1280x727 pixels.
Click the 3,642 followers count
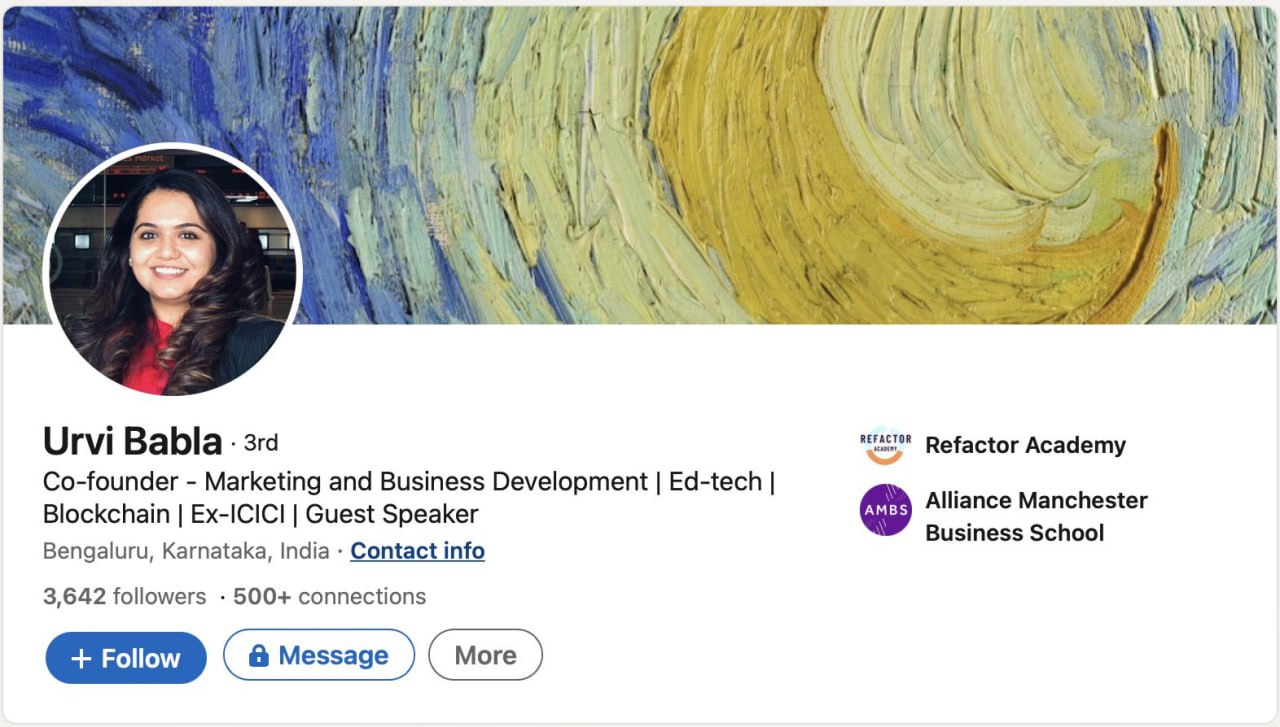tap(74, 597)
